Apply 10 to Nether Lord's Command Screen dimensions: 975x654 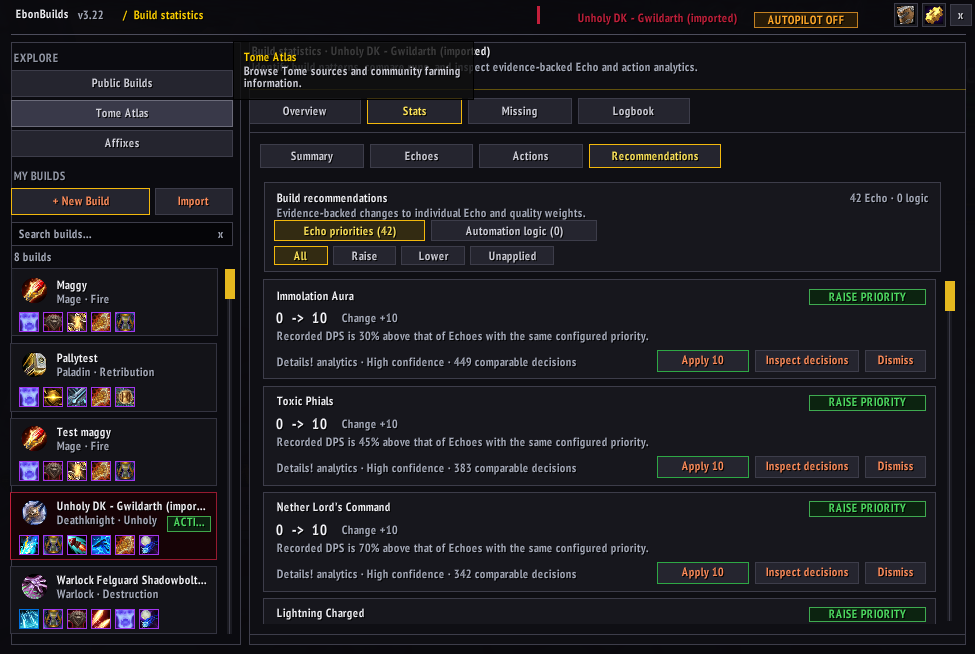coord(703,573)
